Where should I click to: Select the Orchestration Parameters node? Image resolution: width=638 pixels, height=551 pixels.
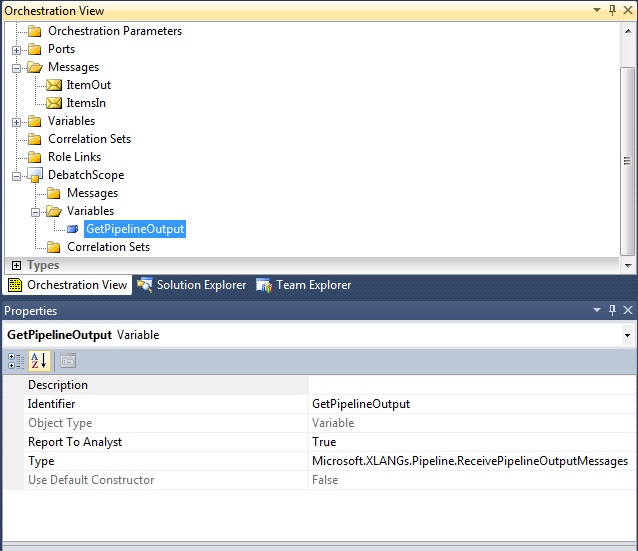[115, 31]
